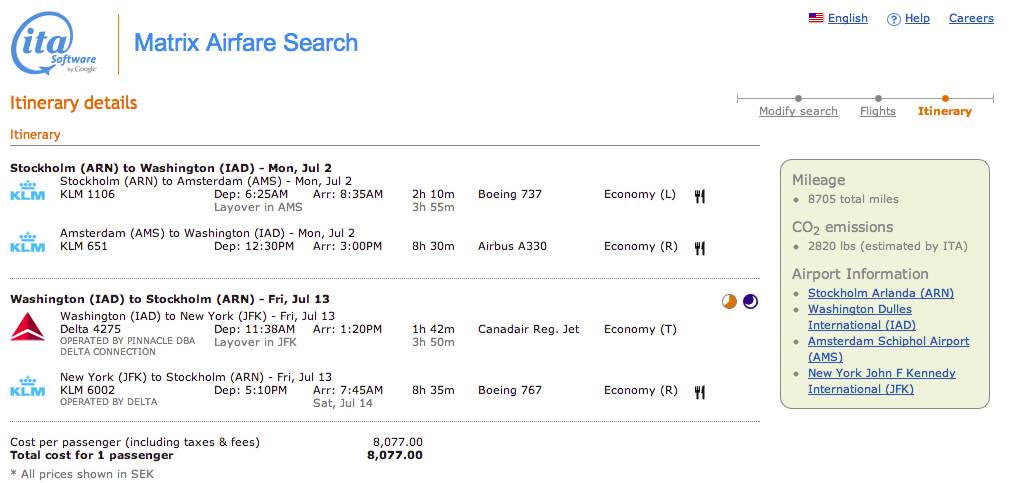
Task: Go to the Modify search step
Action: pyautogui.click(x=798, y=111)
